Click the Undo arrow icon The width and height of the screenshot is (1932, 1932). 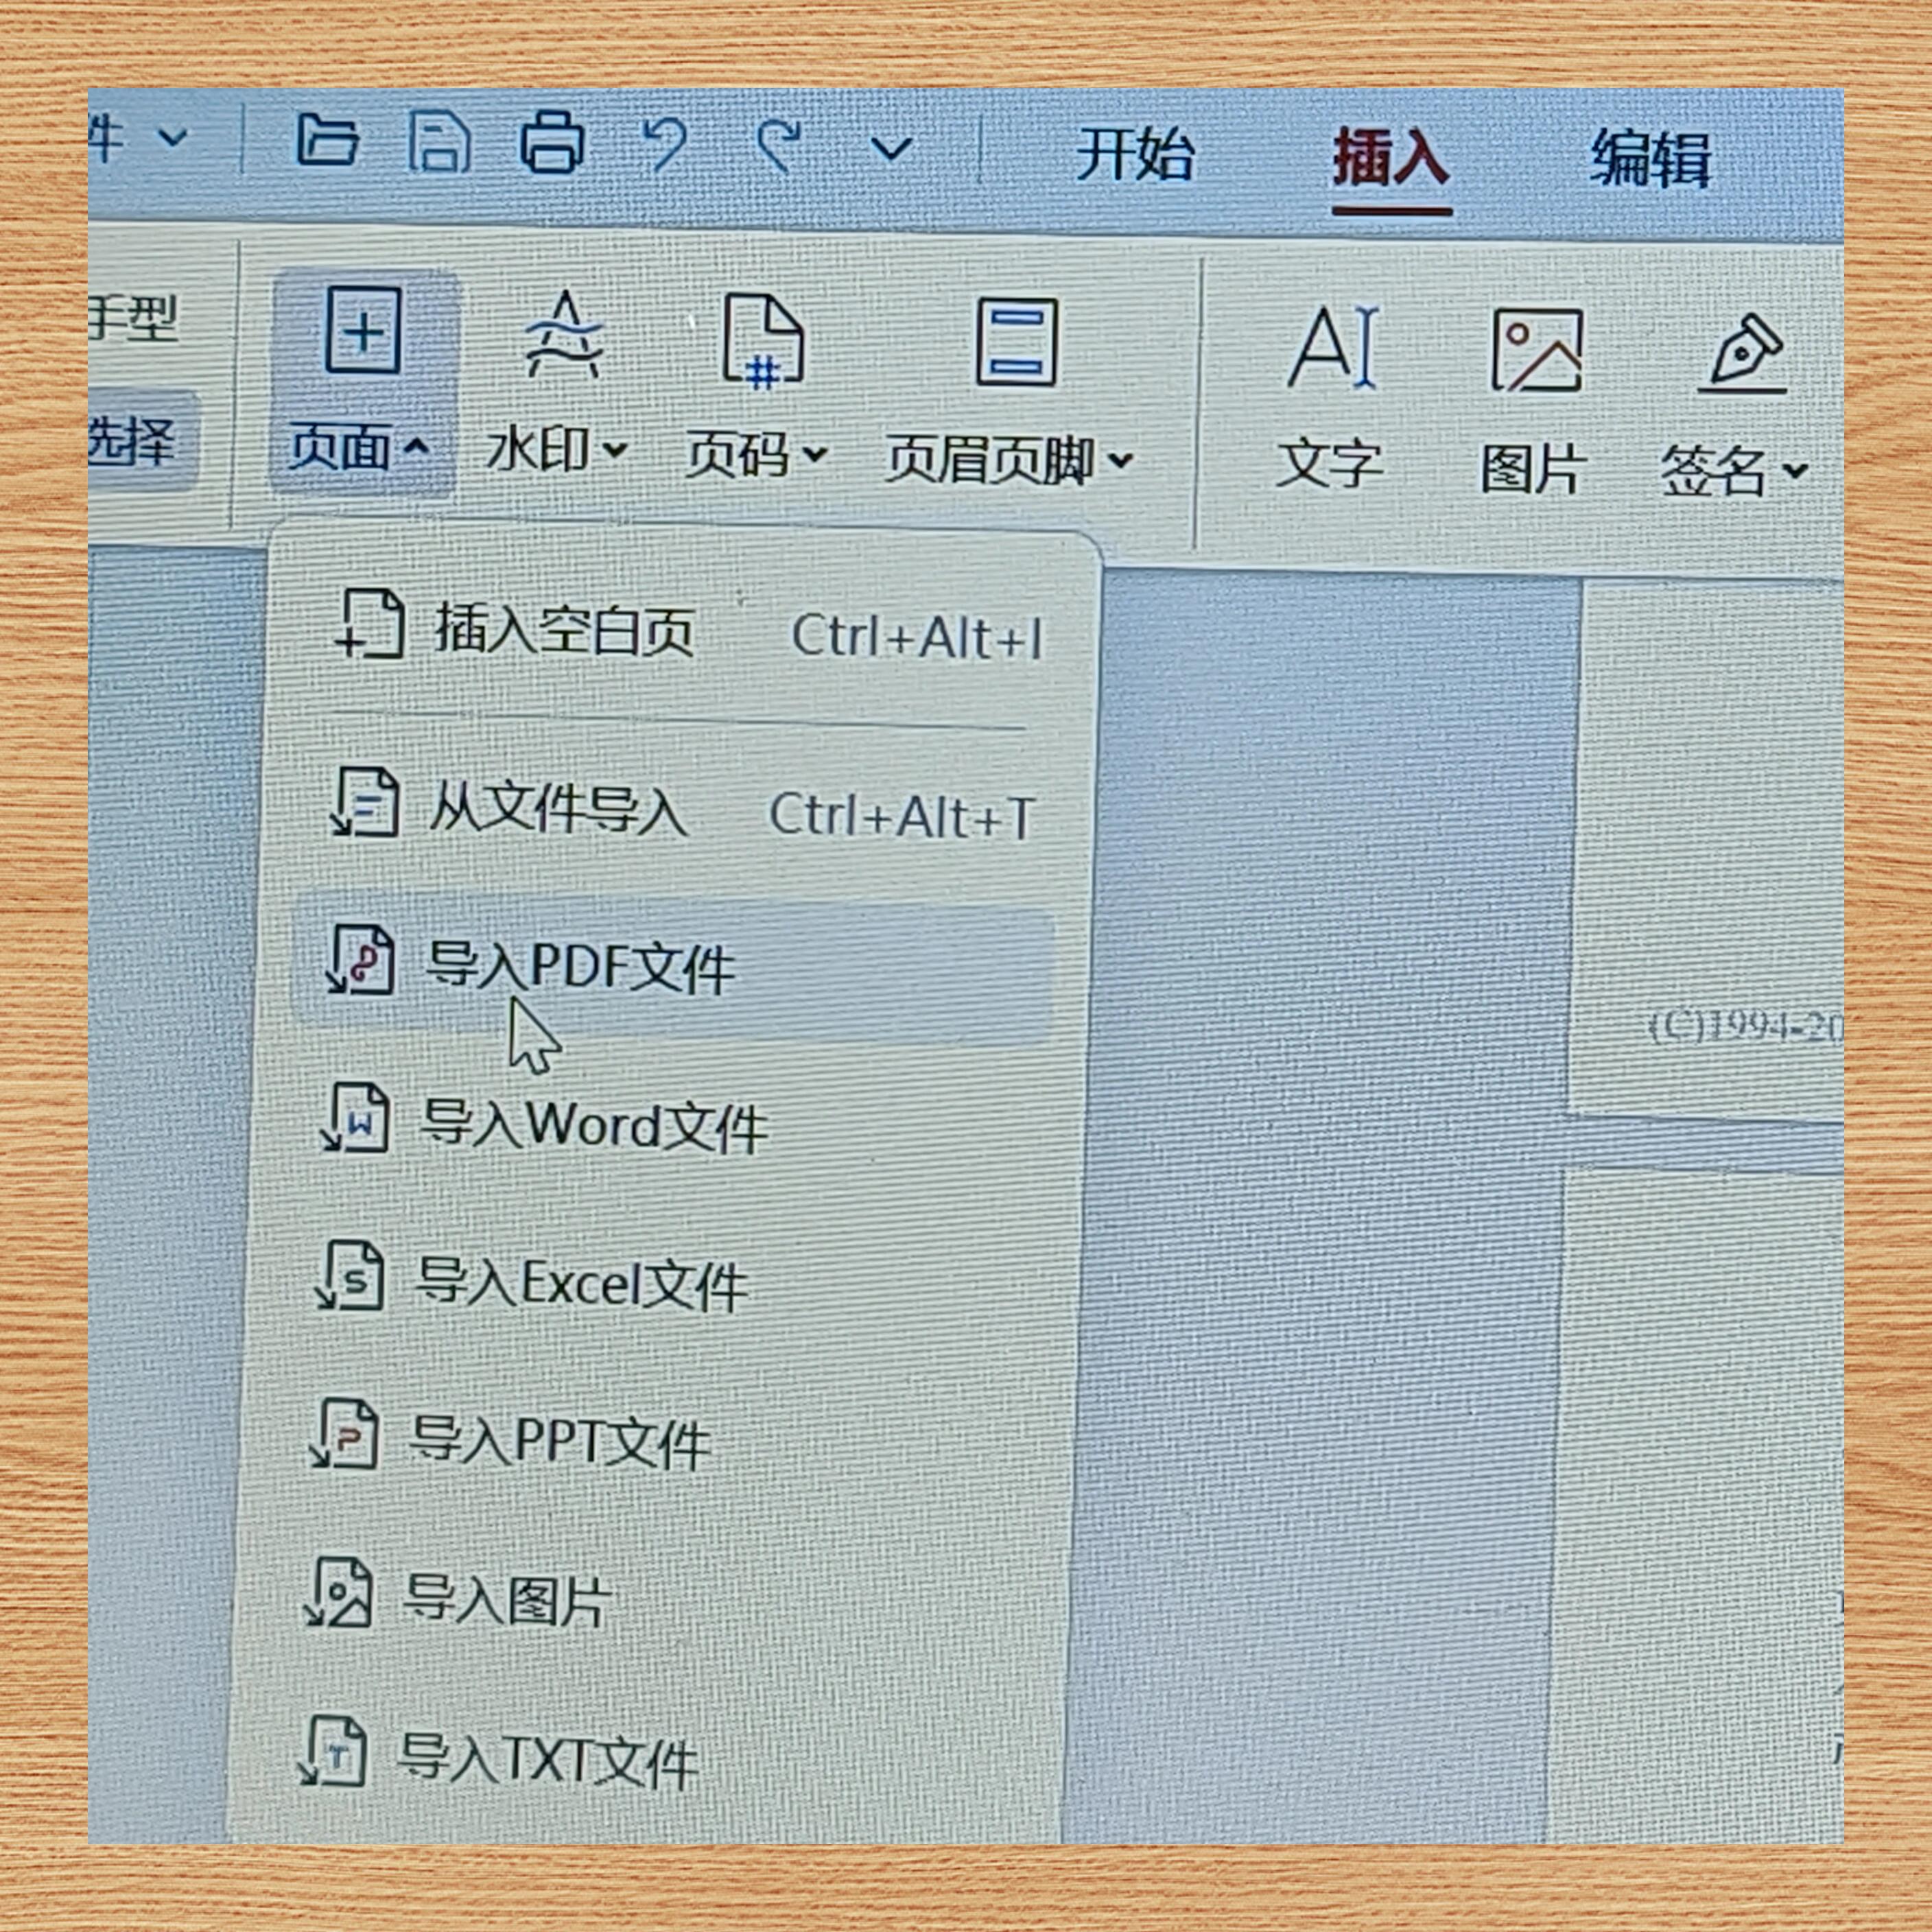coord(665,145)
